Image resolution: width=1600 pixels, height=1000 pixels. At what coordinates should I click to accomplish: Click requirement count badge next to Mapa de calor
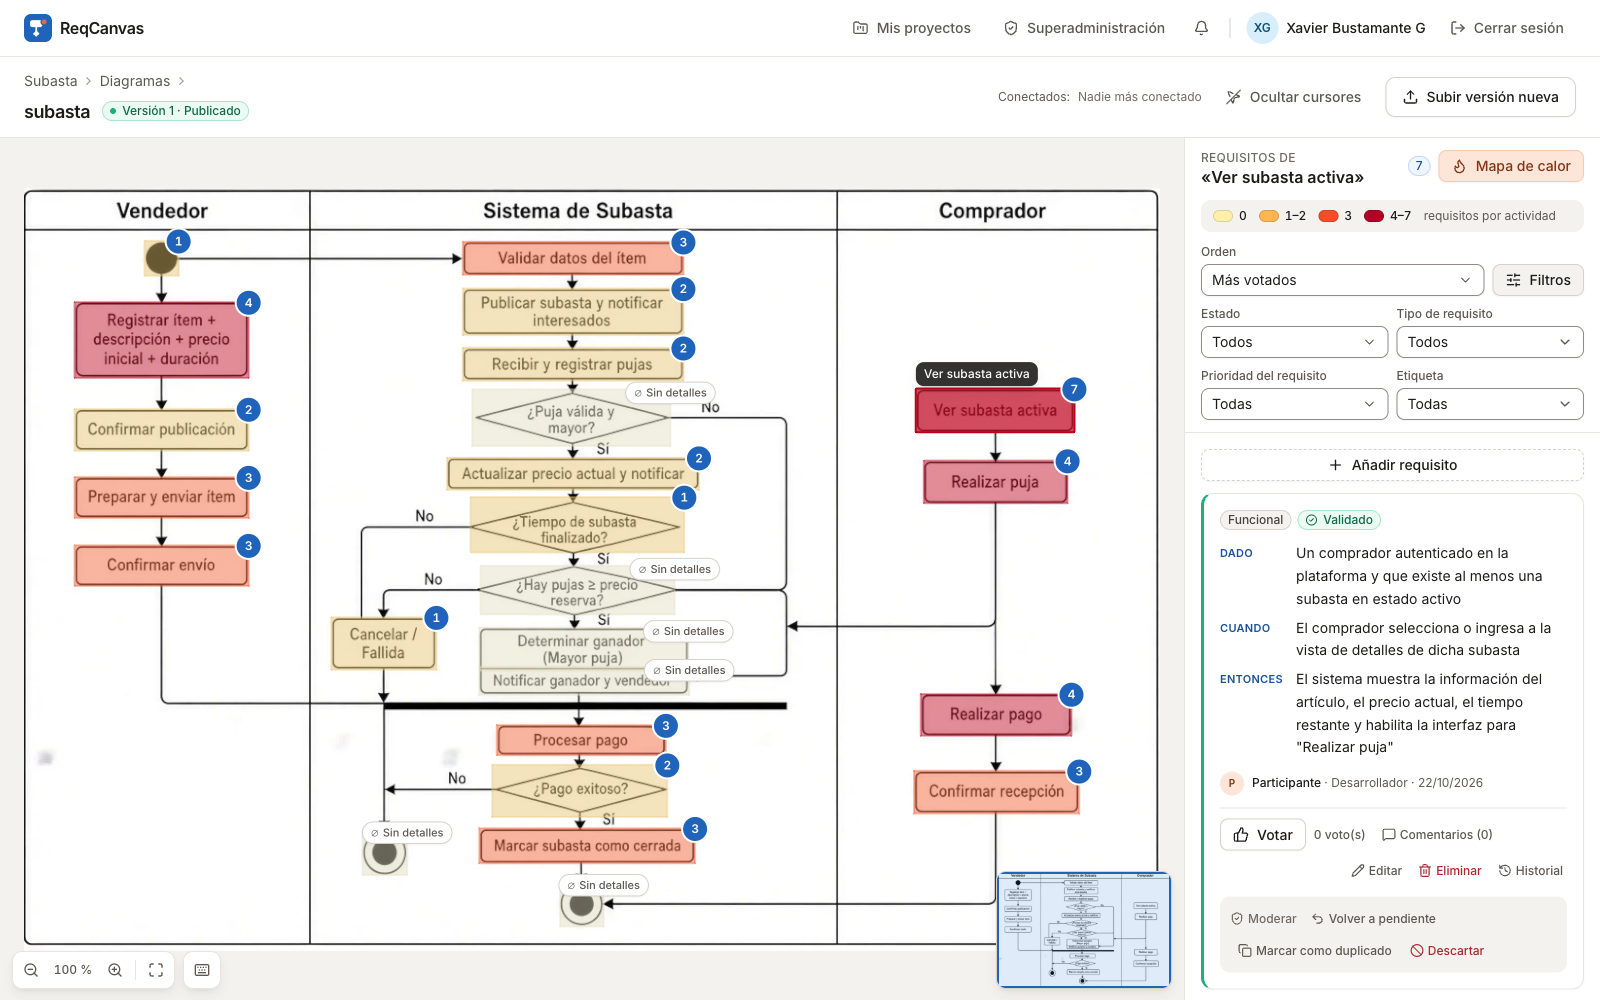1419,166
